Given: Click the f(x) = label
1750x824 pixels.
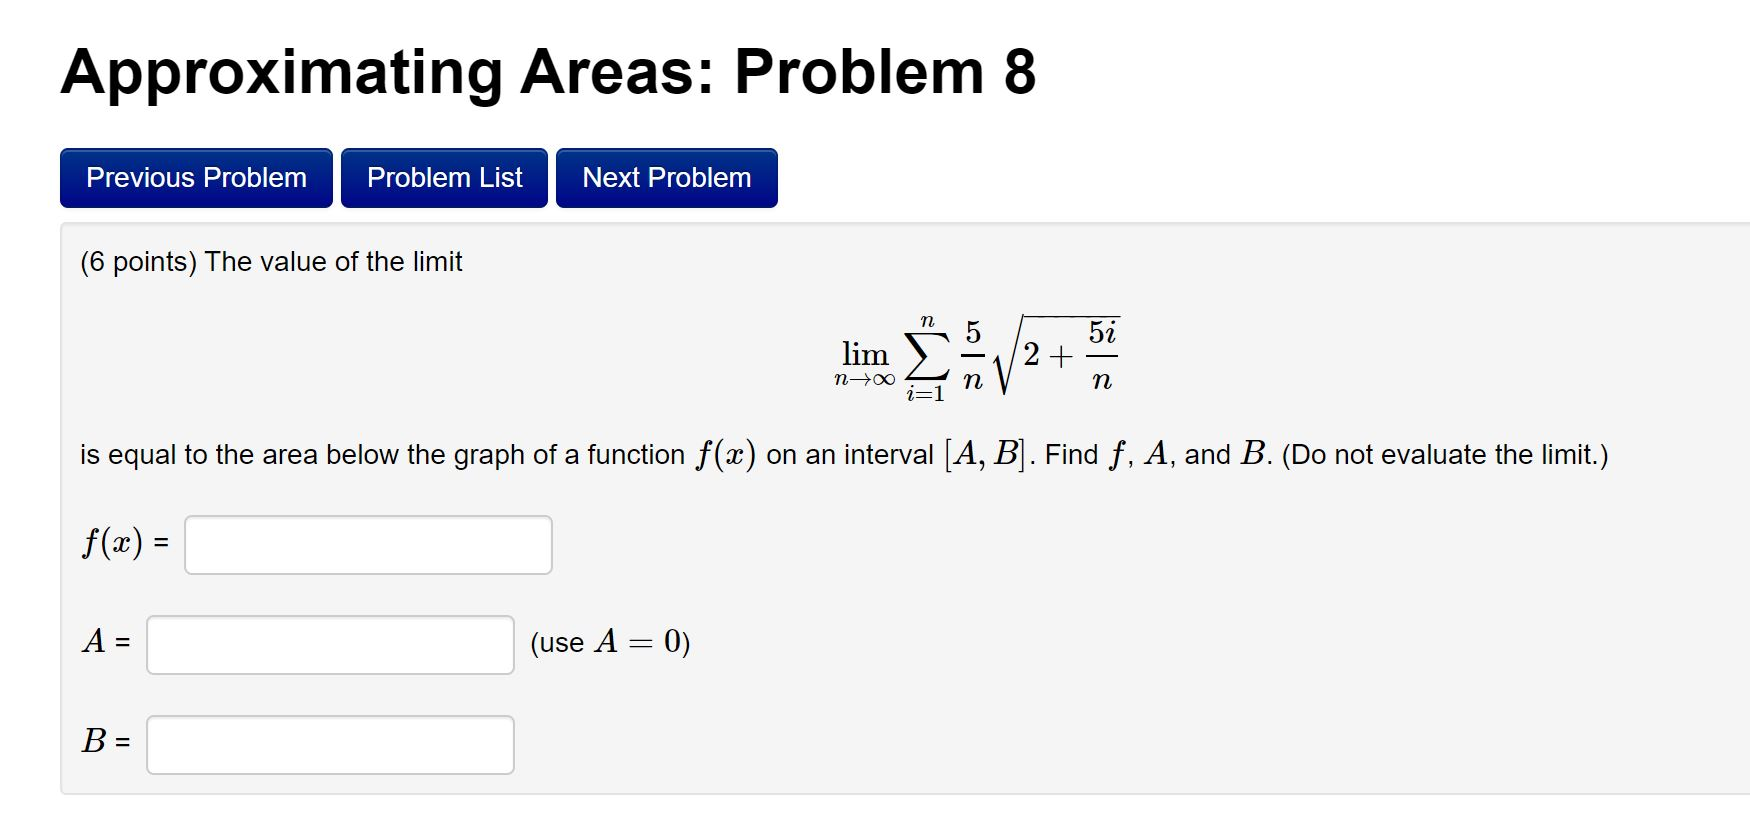Looking at the screenshot, I should pos(124,543).
